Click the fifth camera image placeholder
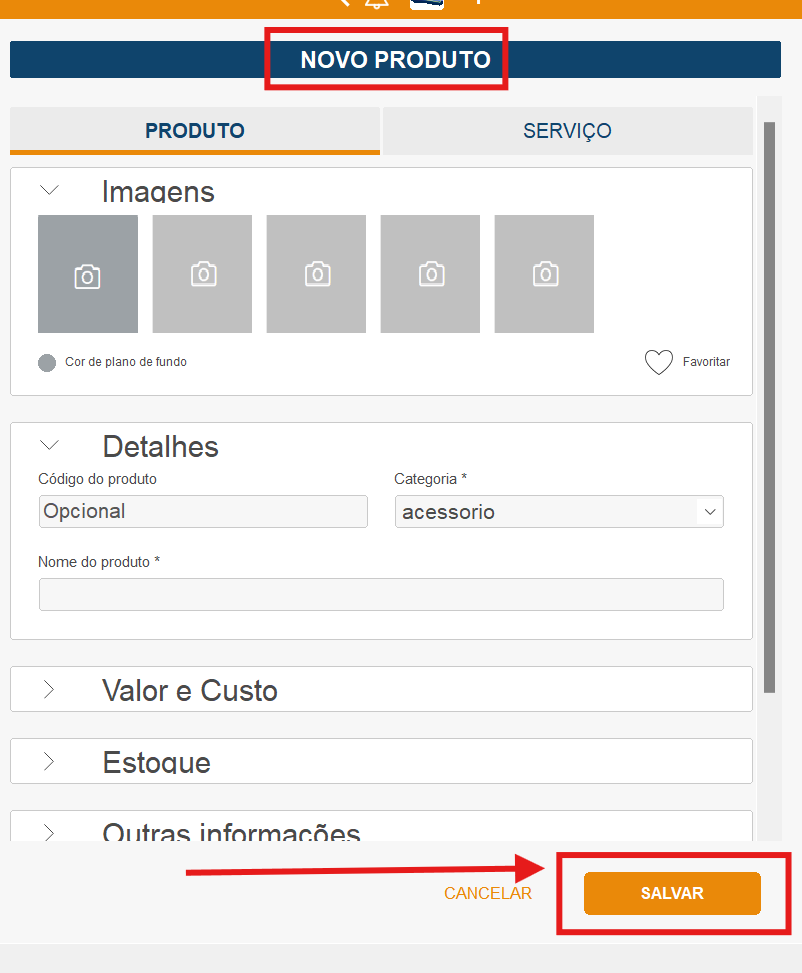The image size is (802, 973). (x=544, y=274)
